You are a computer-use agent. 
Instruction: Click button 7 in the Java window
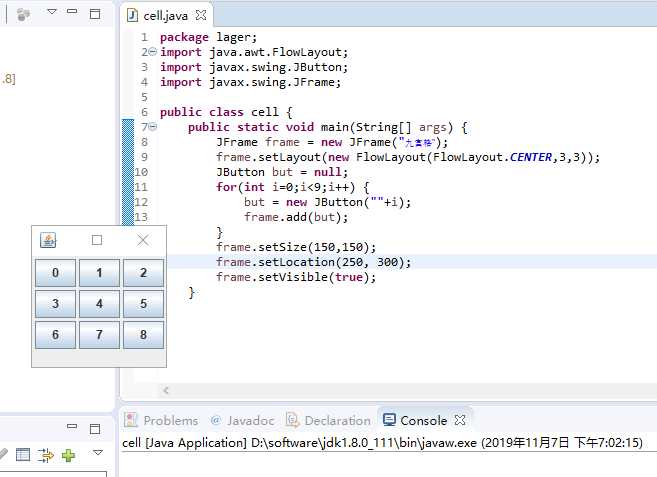pos(99,335)
